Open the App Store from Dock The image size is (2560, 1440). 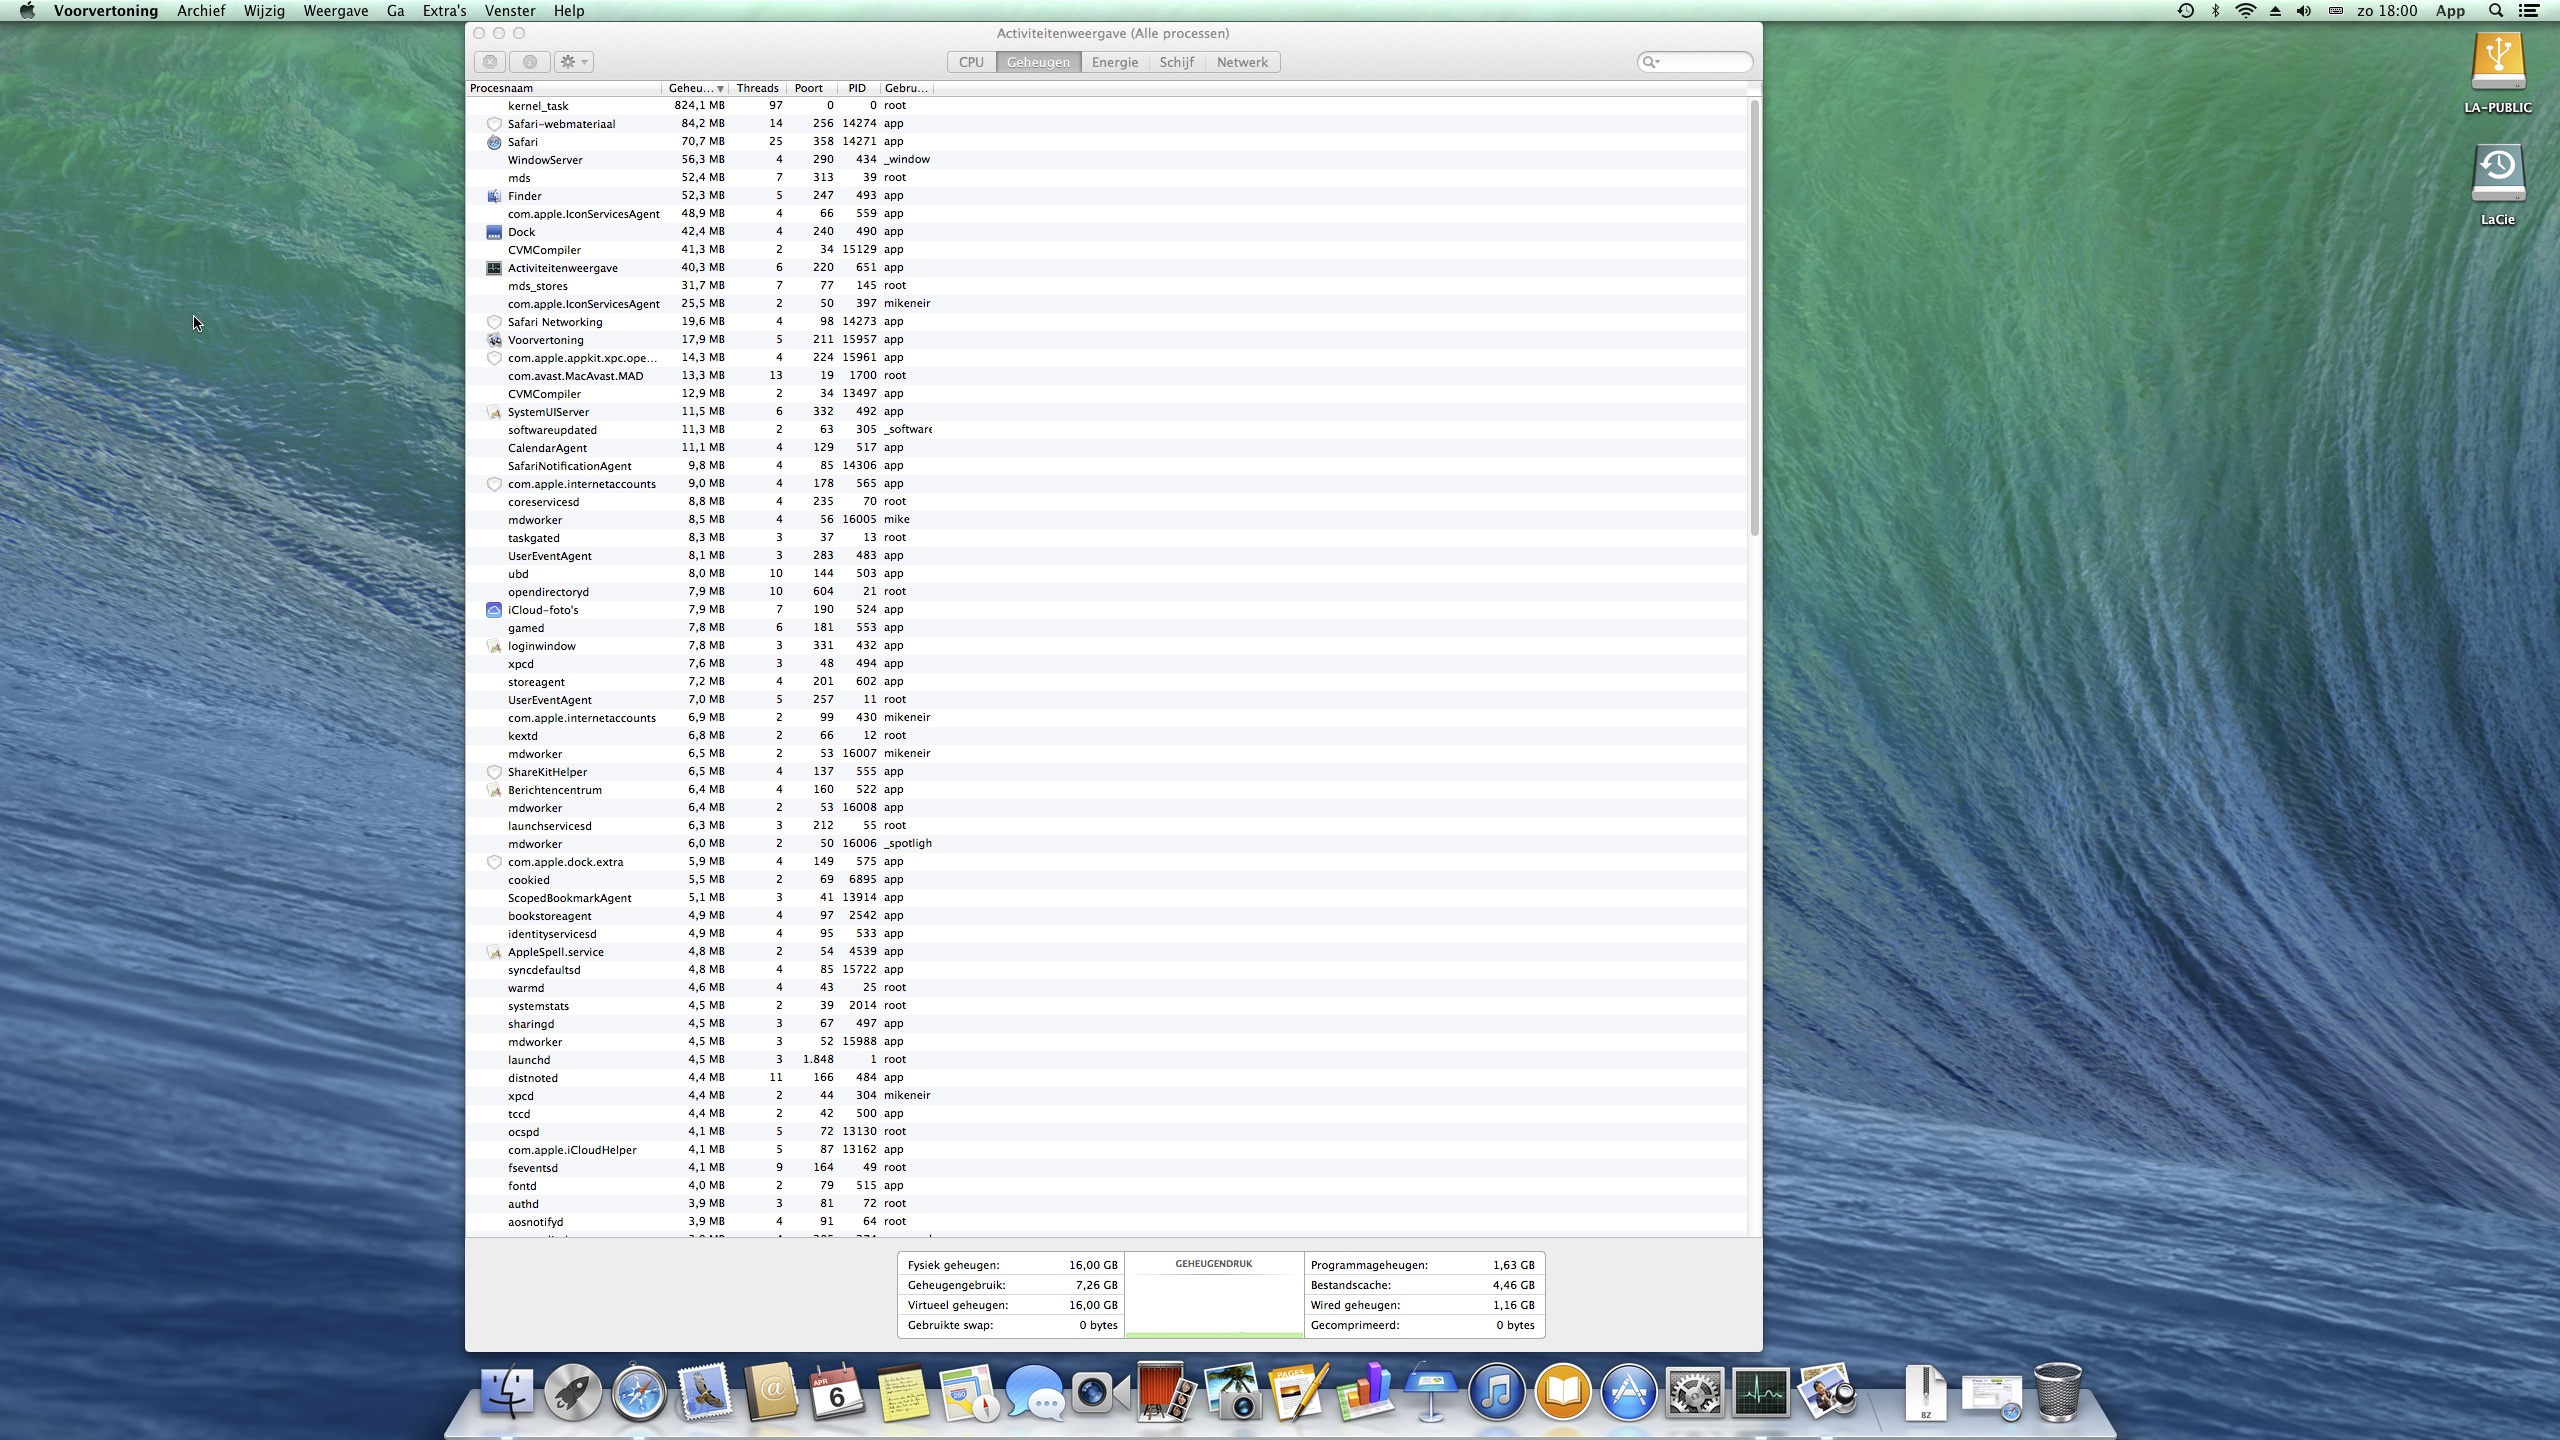[1628, 1392]
